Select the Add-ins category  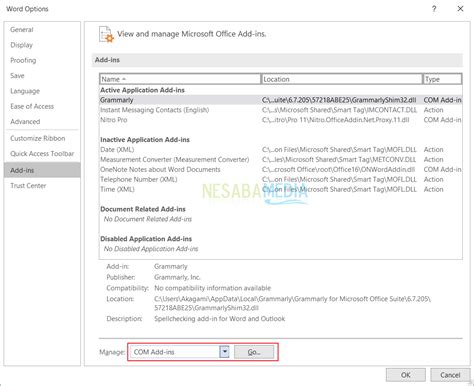[x=42, y=170]
